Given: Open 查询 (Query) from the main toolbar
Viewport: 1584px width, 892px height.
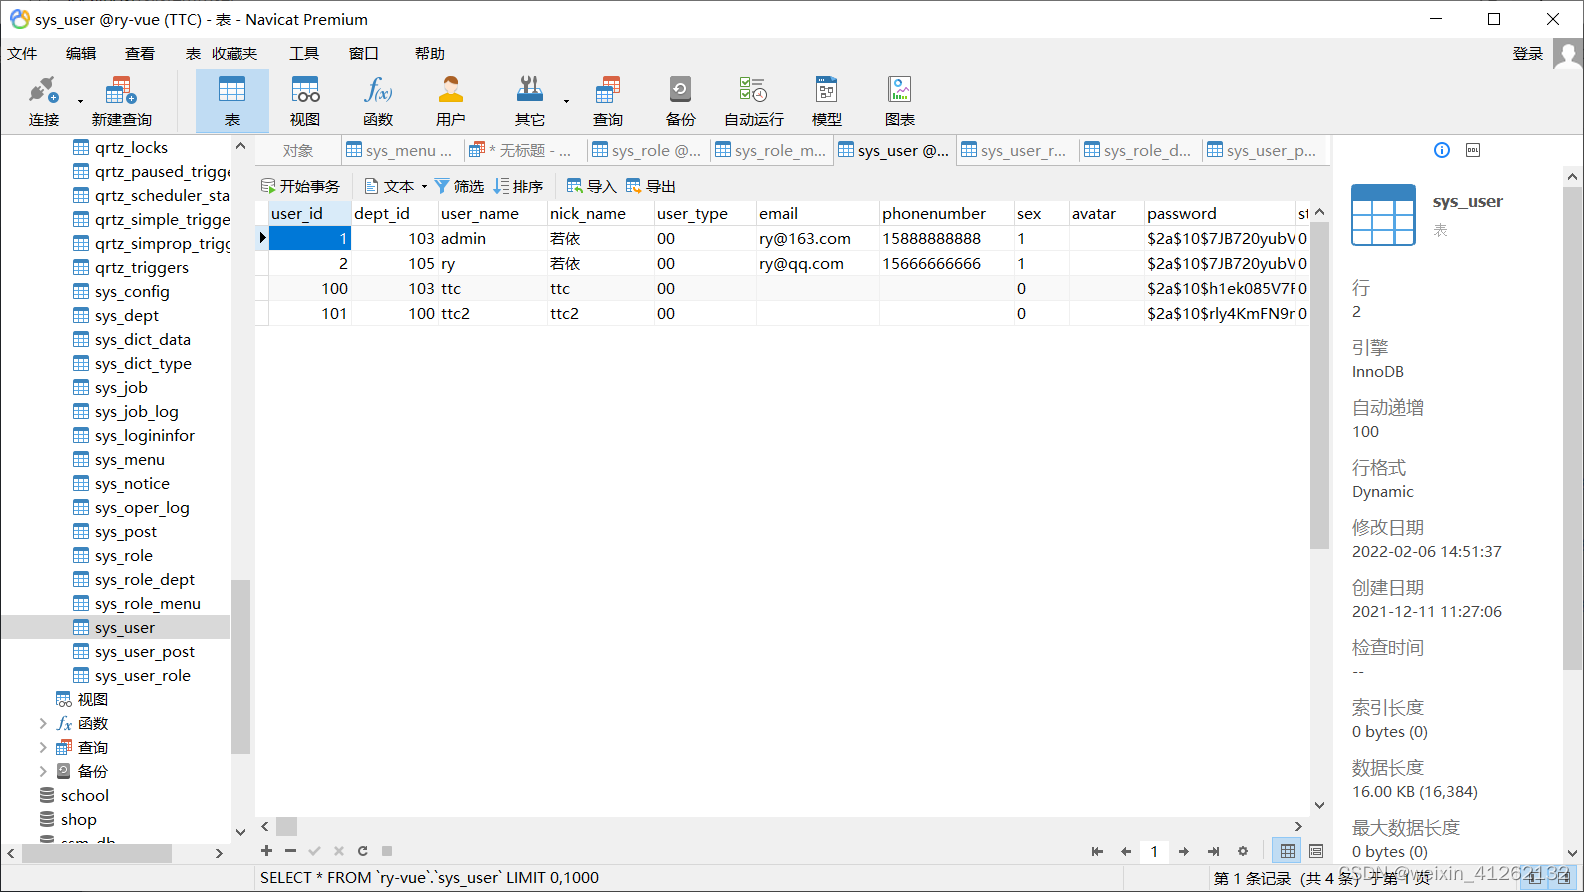Looking at the screenshot, I should (608, 101).
